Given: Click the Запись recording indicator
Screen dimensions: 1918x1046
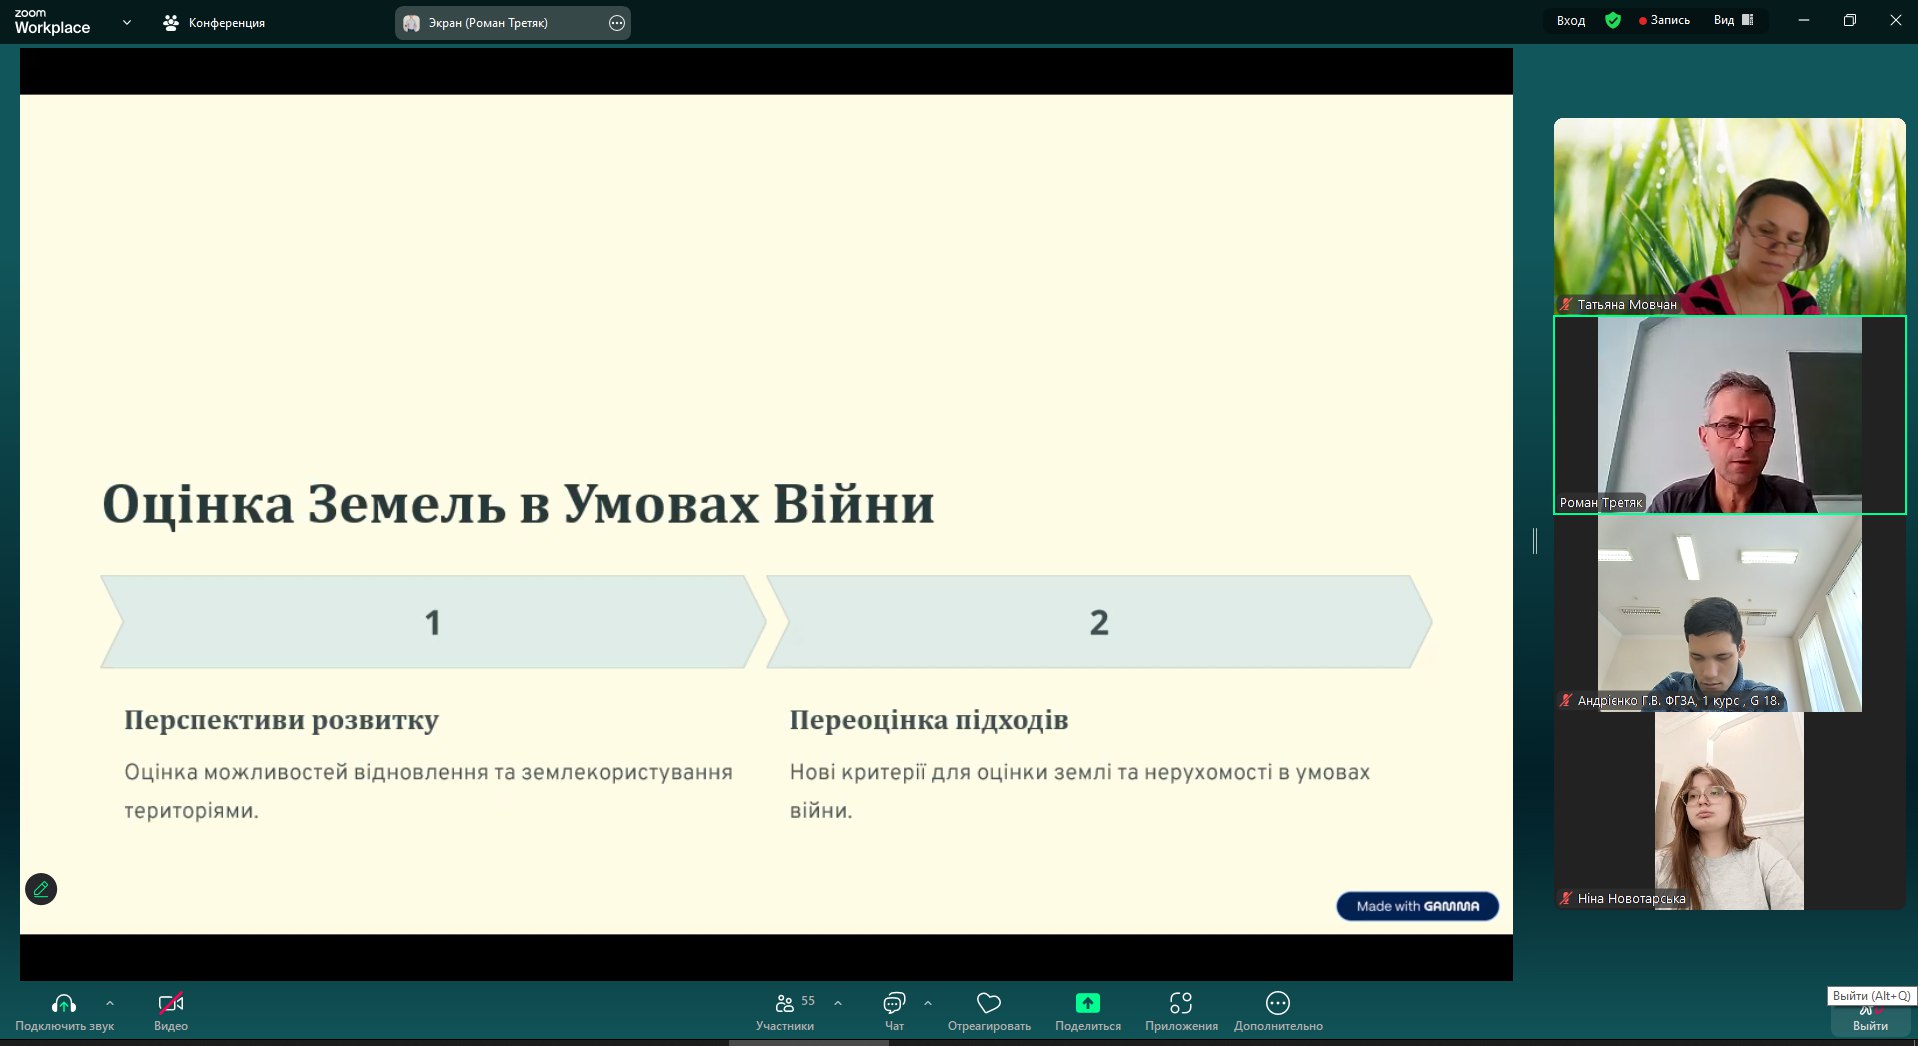Looking at the screenshot, I should 1664,20.
